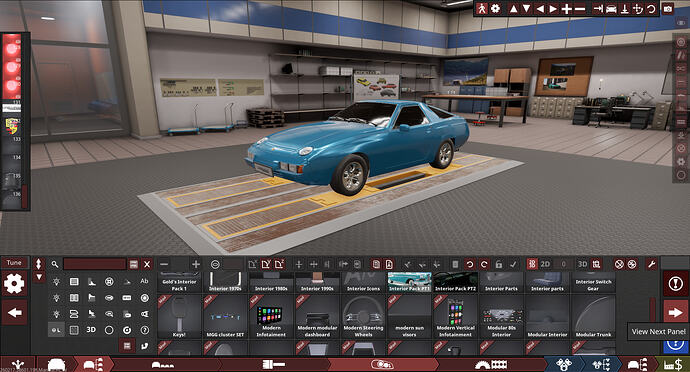
Task: Take a screenshot with the camera icon
Action: point(668,8)
